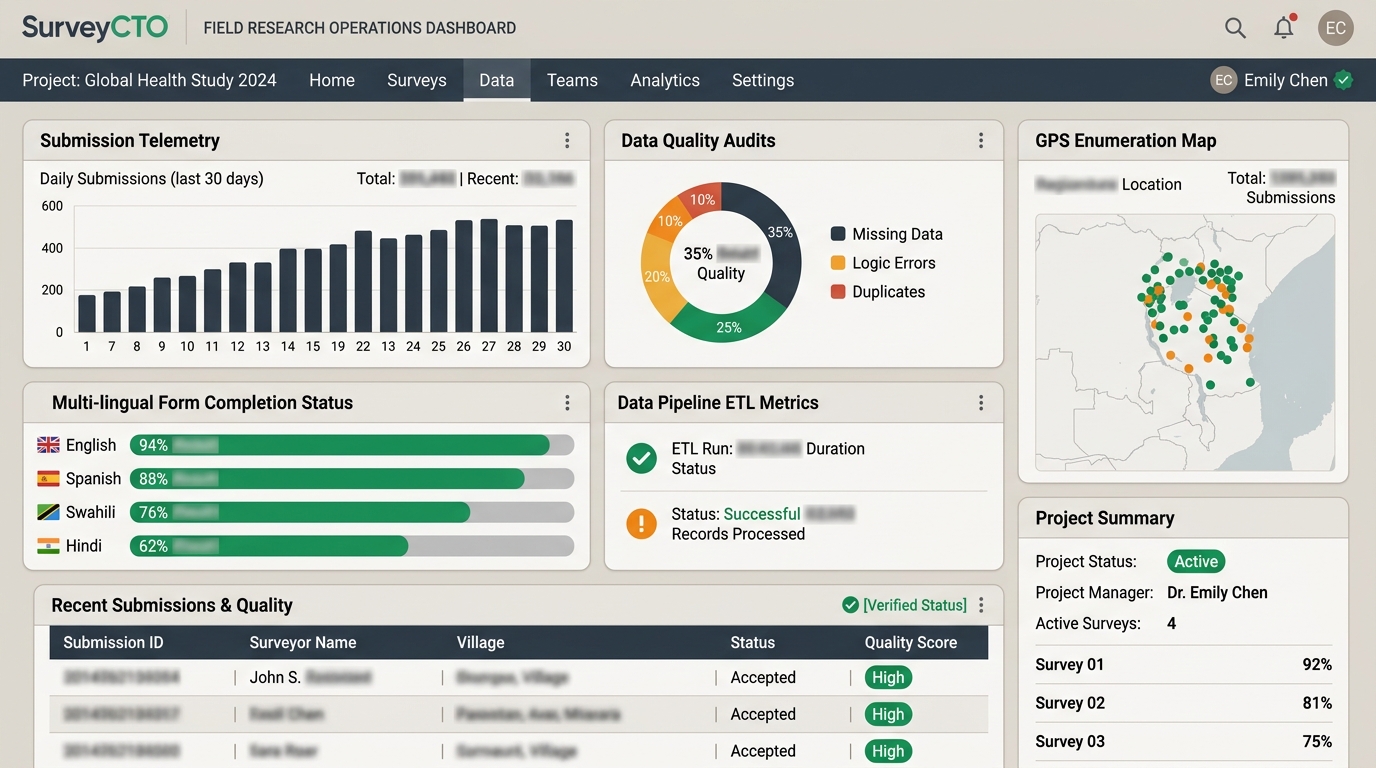Open the Multi-lingual Form Completion Status options menu
Viewport: 1376px width, 768px height.
point(567,403)
